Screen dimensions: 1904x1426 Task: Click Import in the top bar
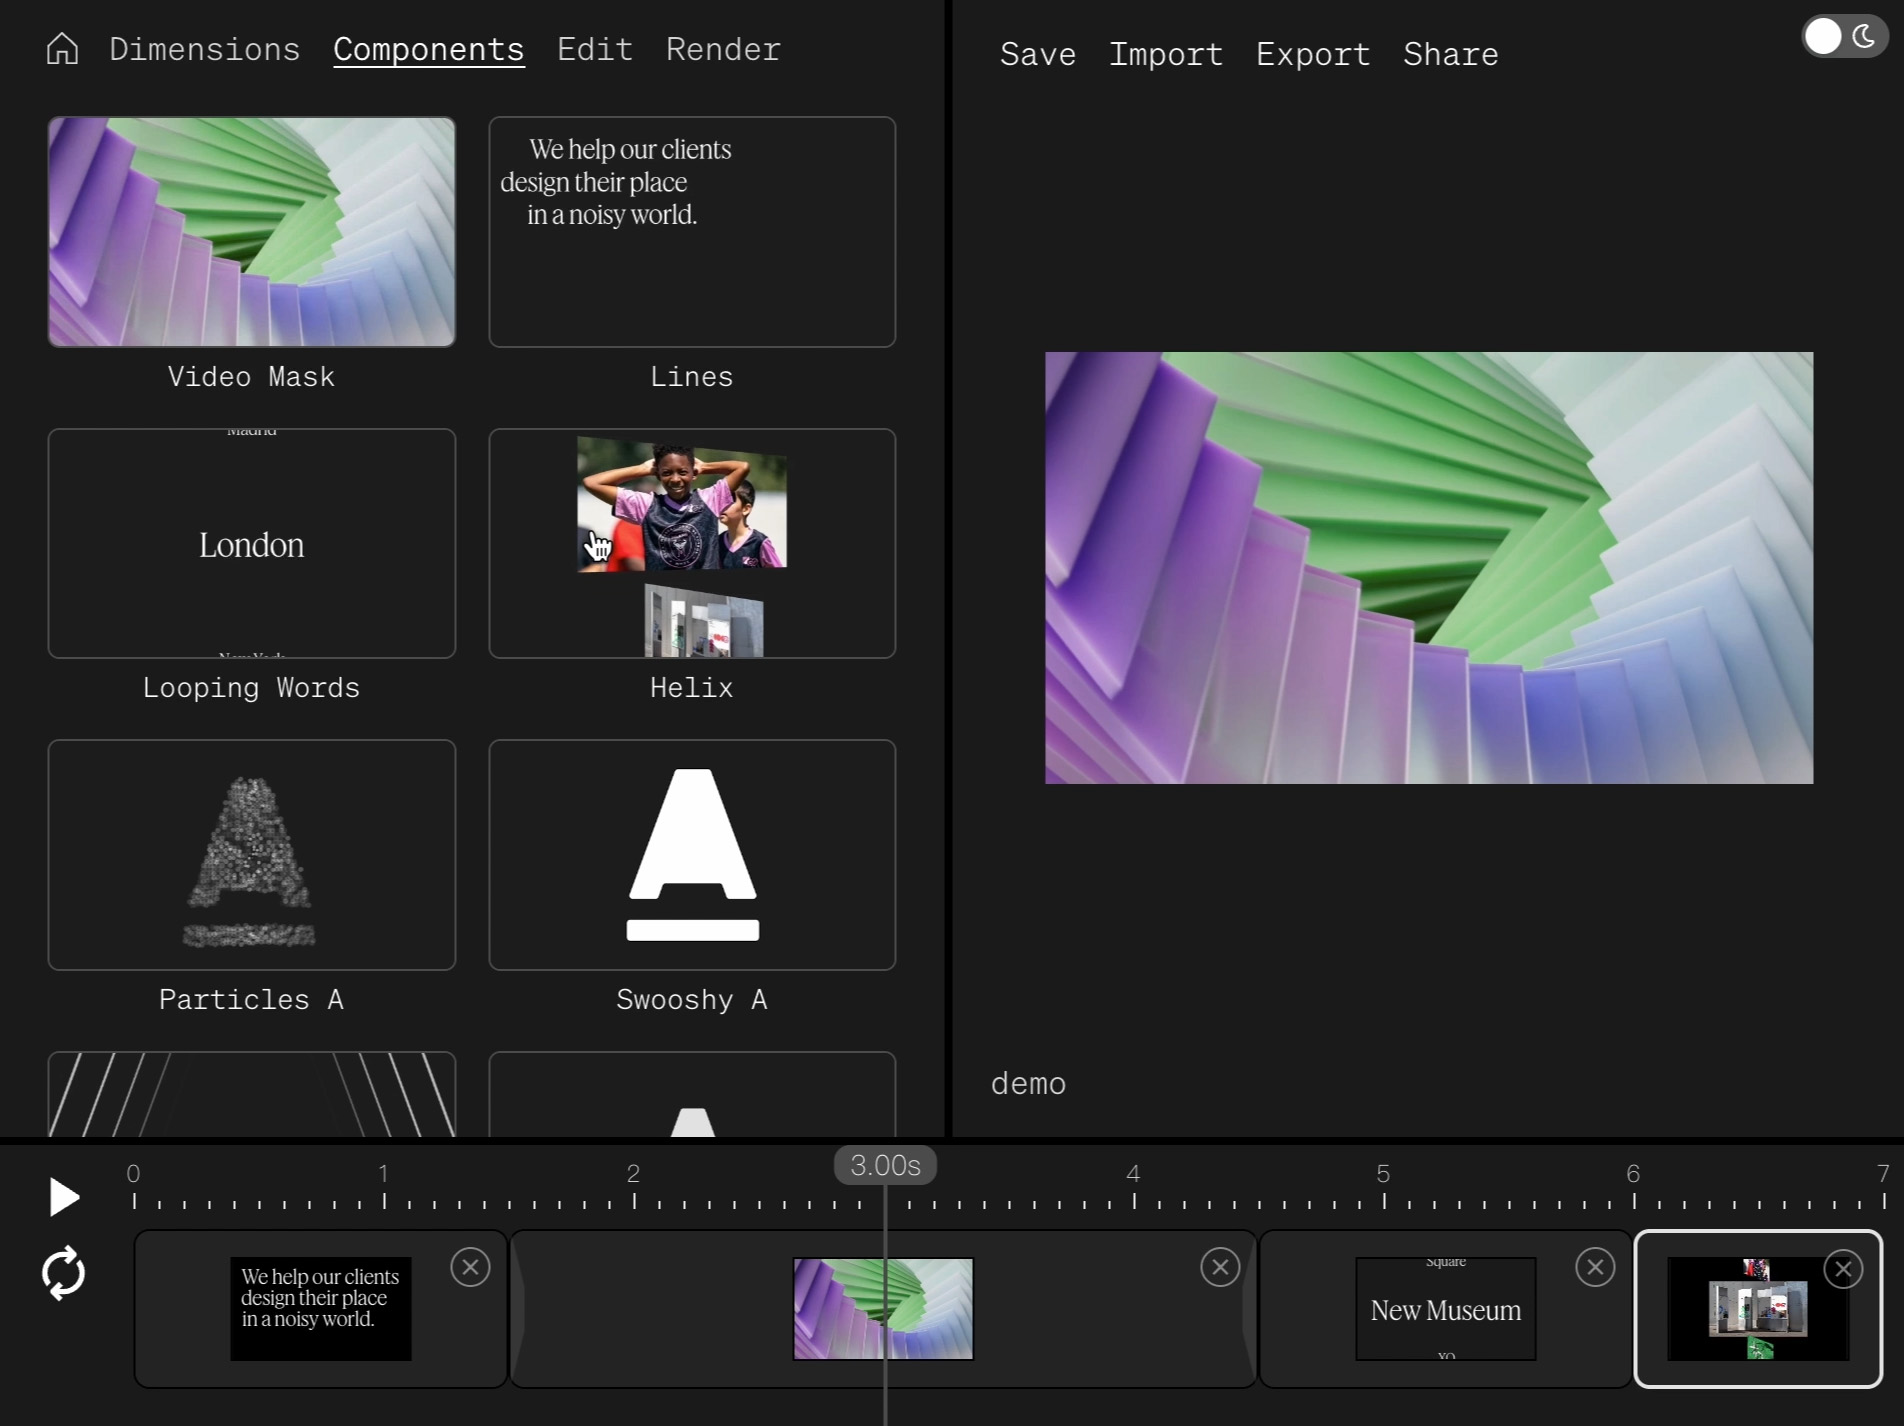pyautogui.click(x=1165, y=54)
